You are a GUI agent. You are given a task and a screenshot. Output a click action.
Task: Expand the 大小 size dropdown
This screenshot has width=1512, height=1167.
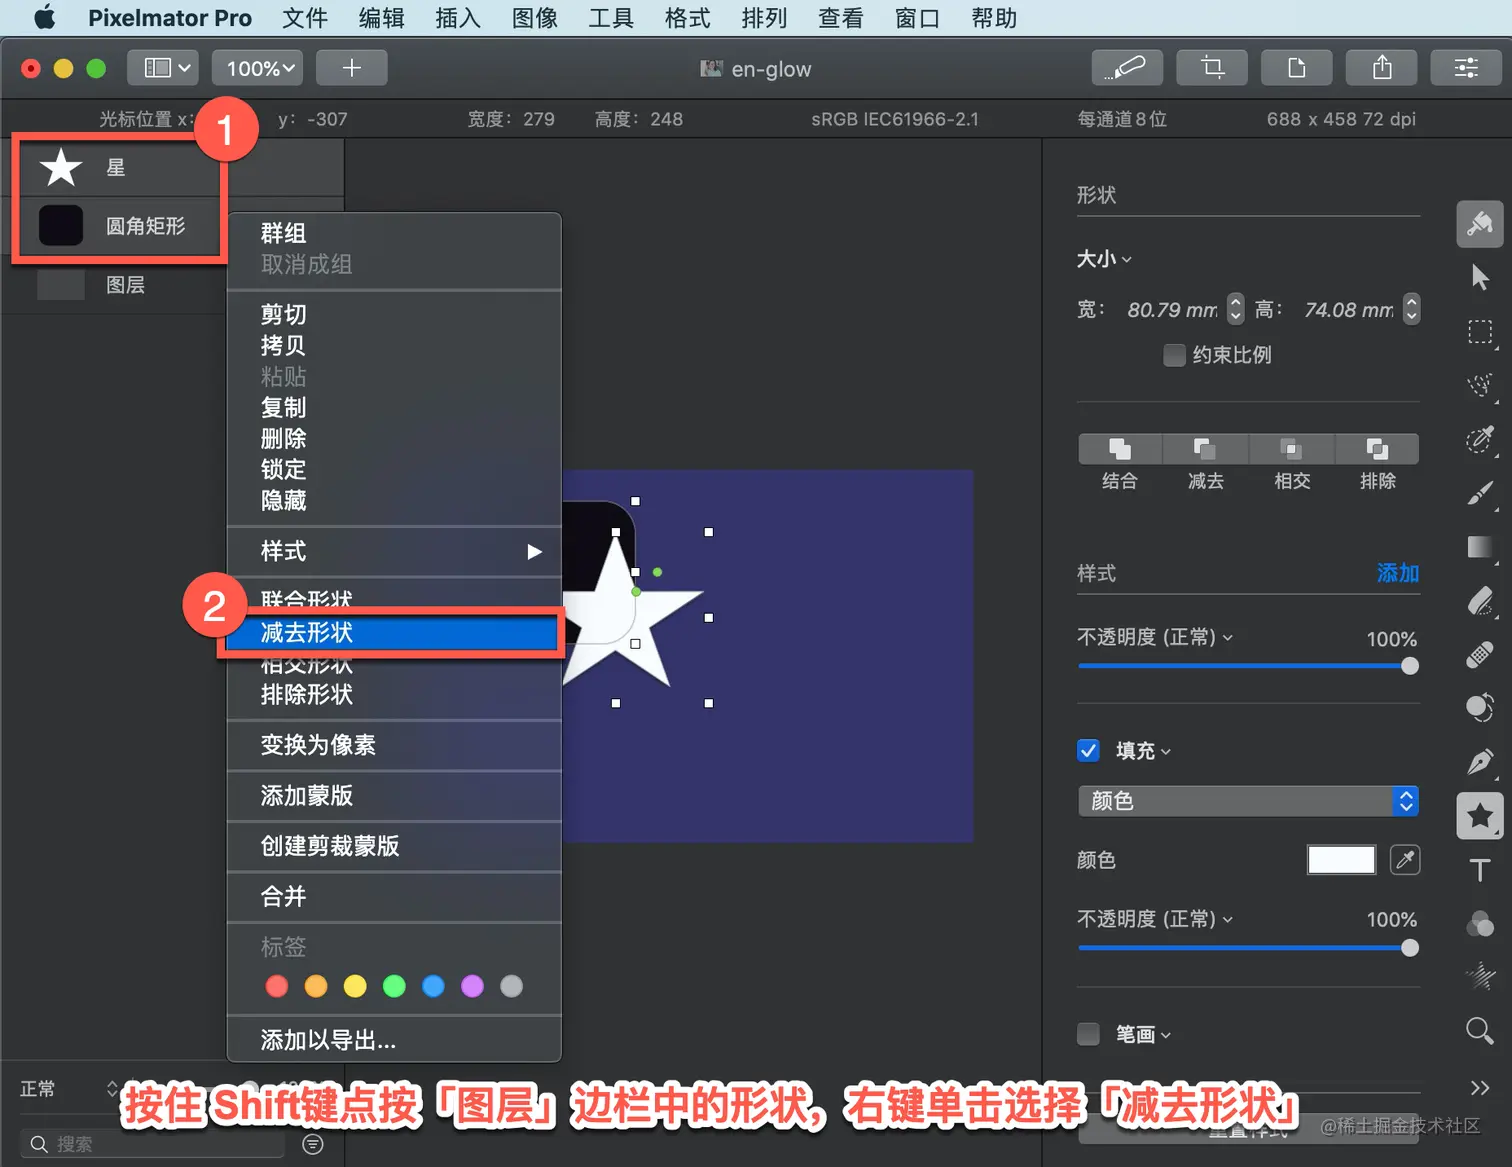[1104, 259]
